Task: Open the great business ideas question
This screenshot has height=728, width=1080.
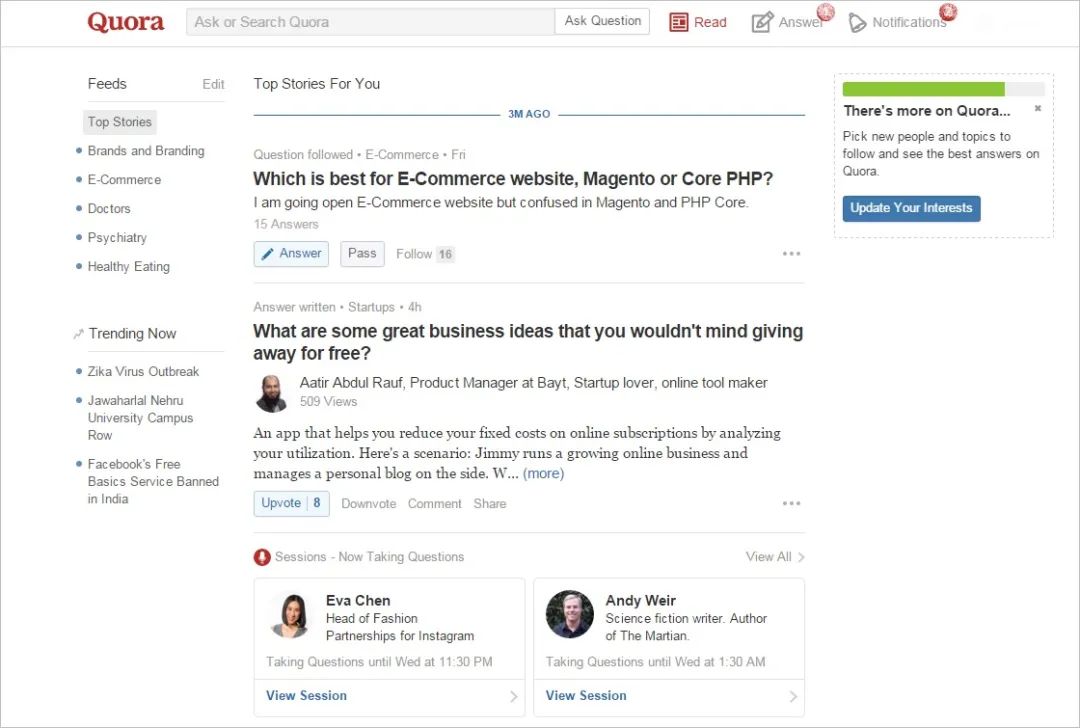Action: pos(528,342)
